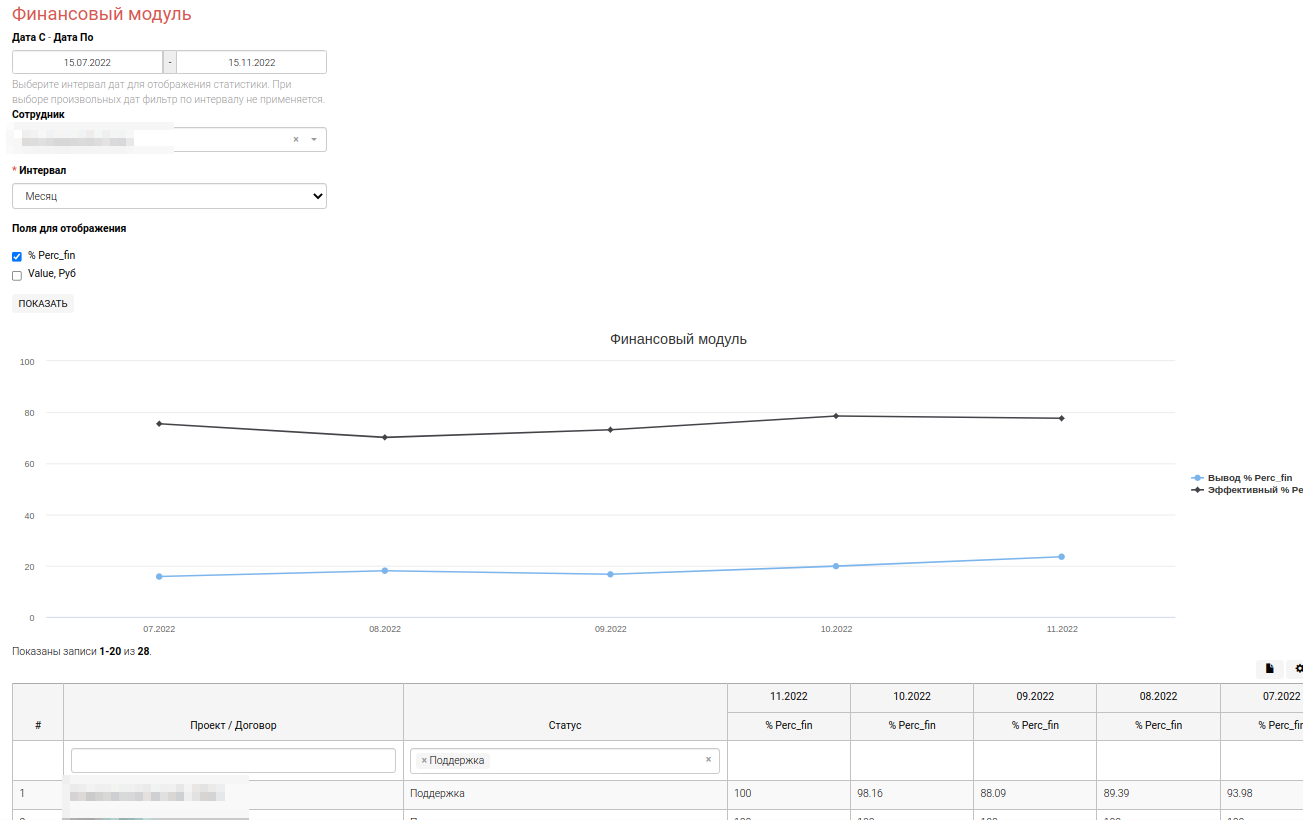Viewport: 1303px width, 820px height.
Task: Clear the Статус filter using the right x
Action: coord(708,760)
